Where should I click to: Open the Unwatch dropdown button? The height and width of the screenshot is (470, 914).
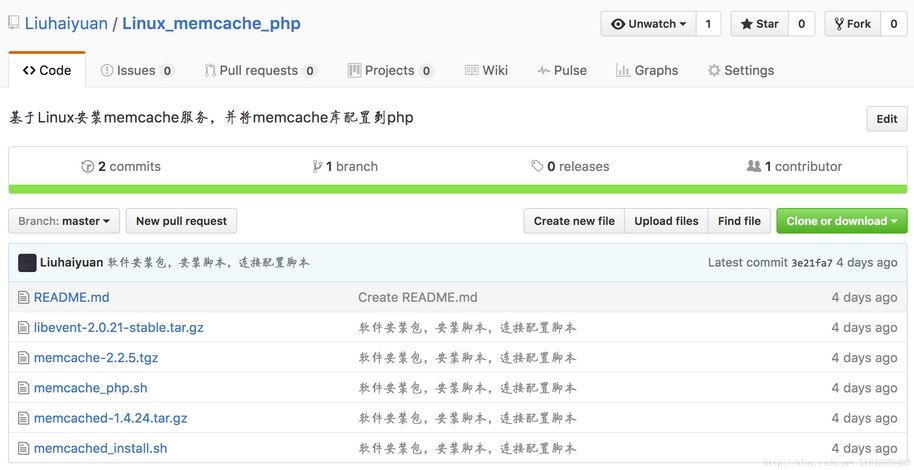coord(648,24)
